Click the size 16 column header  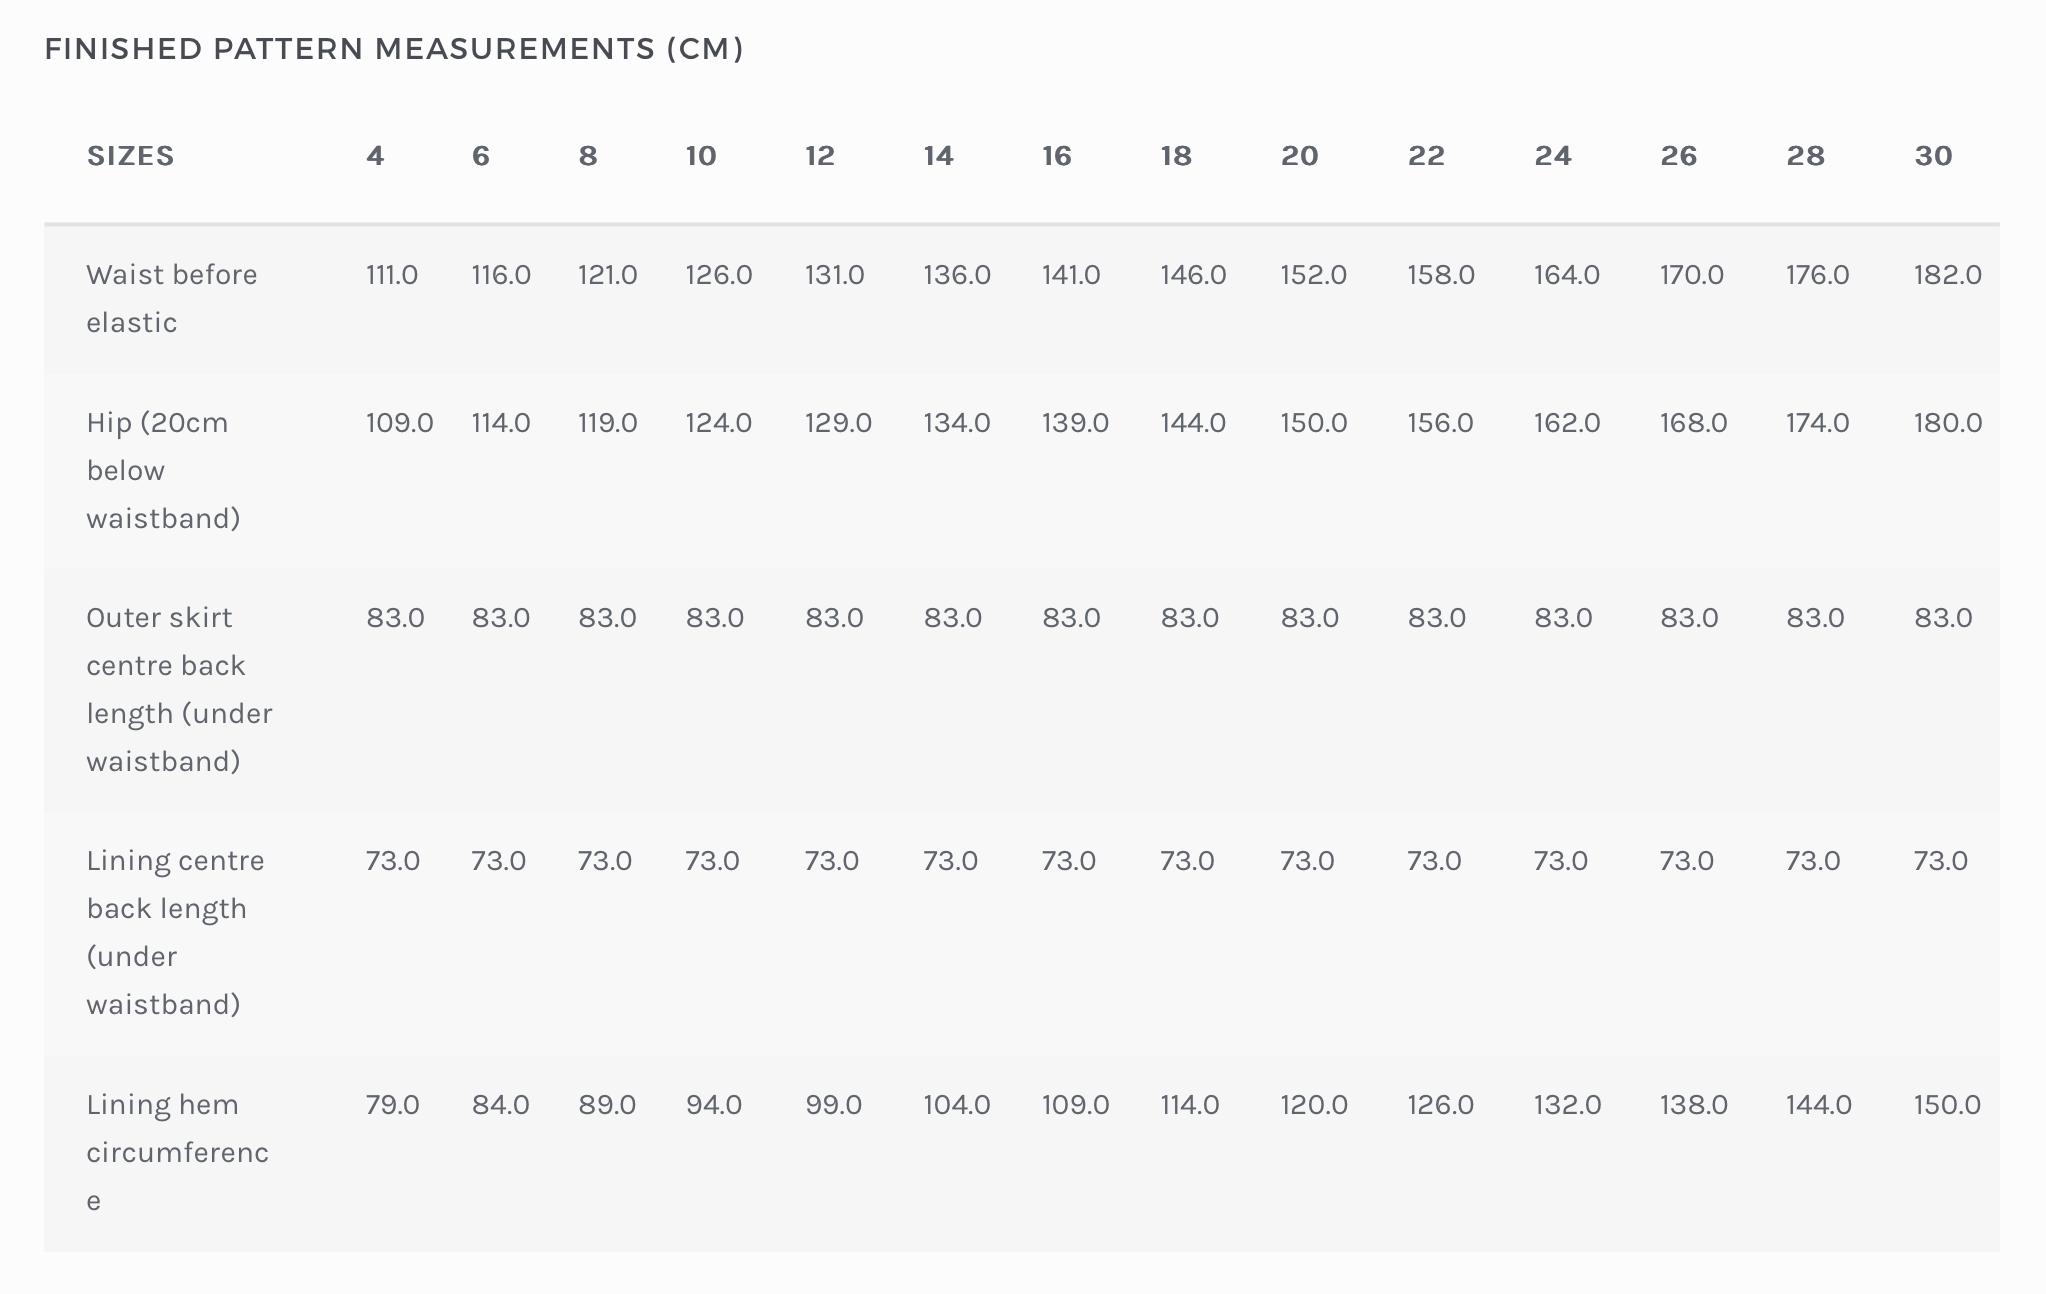[1056, 156]
